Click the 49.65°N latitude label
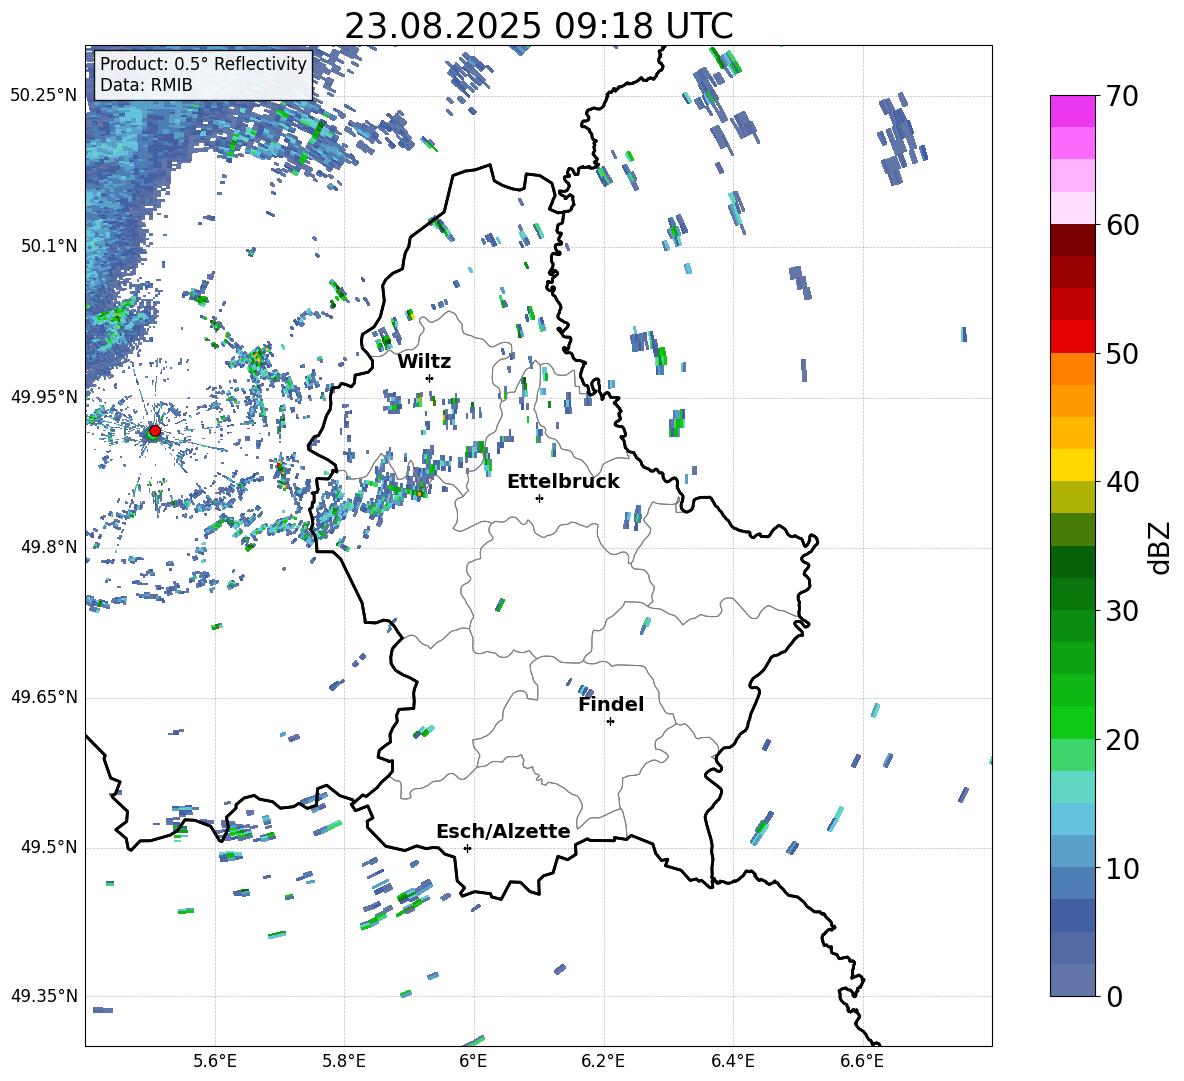 point(44,696)
